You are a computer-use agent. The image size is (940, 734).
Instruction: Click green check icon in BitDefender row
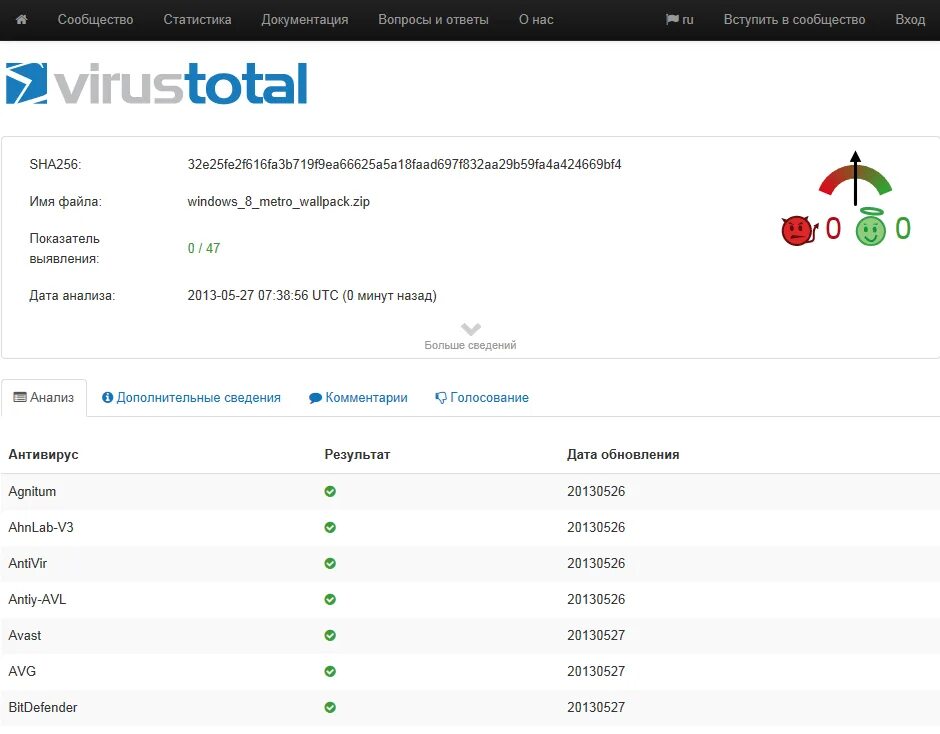(x=330, y=708)
